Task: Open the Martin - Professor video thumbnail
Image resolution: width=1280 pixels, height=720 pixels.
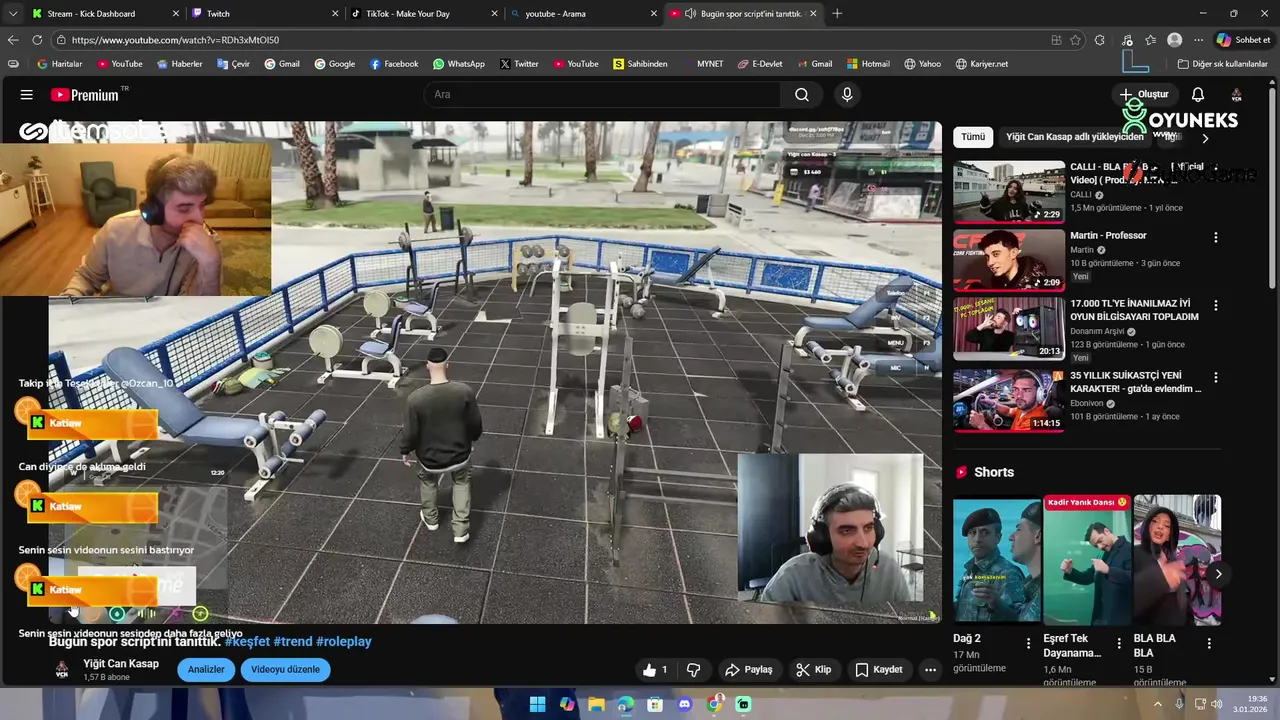Action: [1008, 260]
